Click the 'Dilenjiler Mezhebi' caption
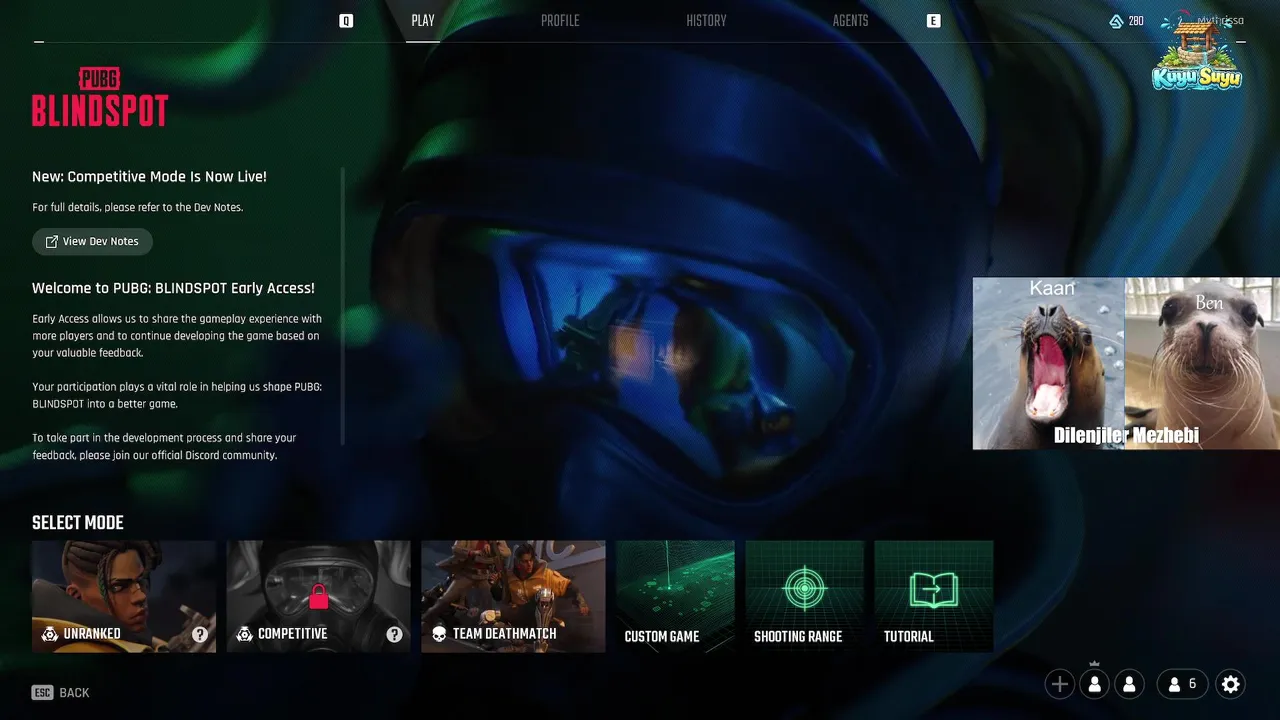1280x720 pixels. coord(1126,435)
